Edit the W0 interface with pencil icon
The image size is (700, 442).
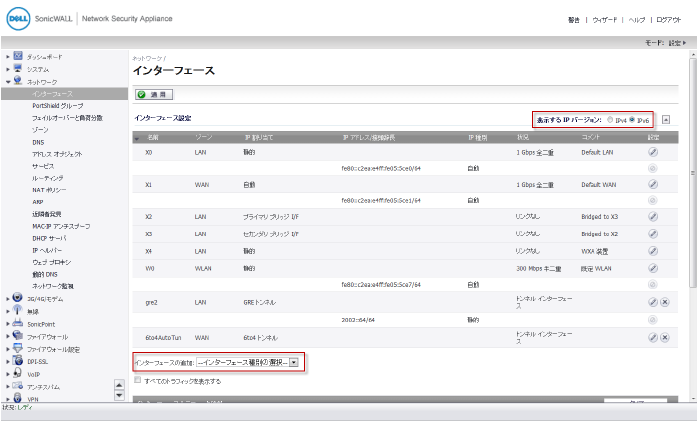coord(653,268)
